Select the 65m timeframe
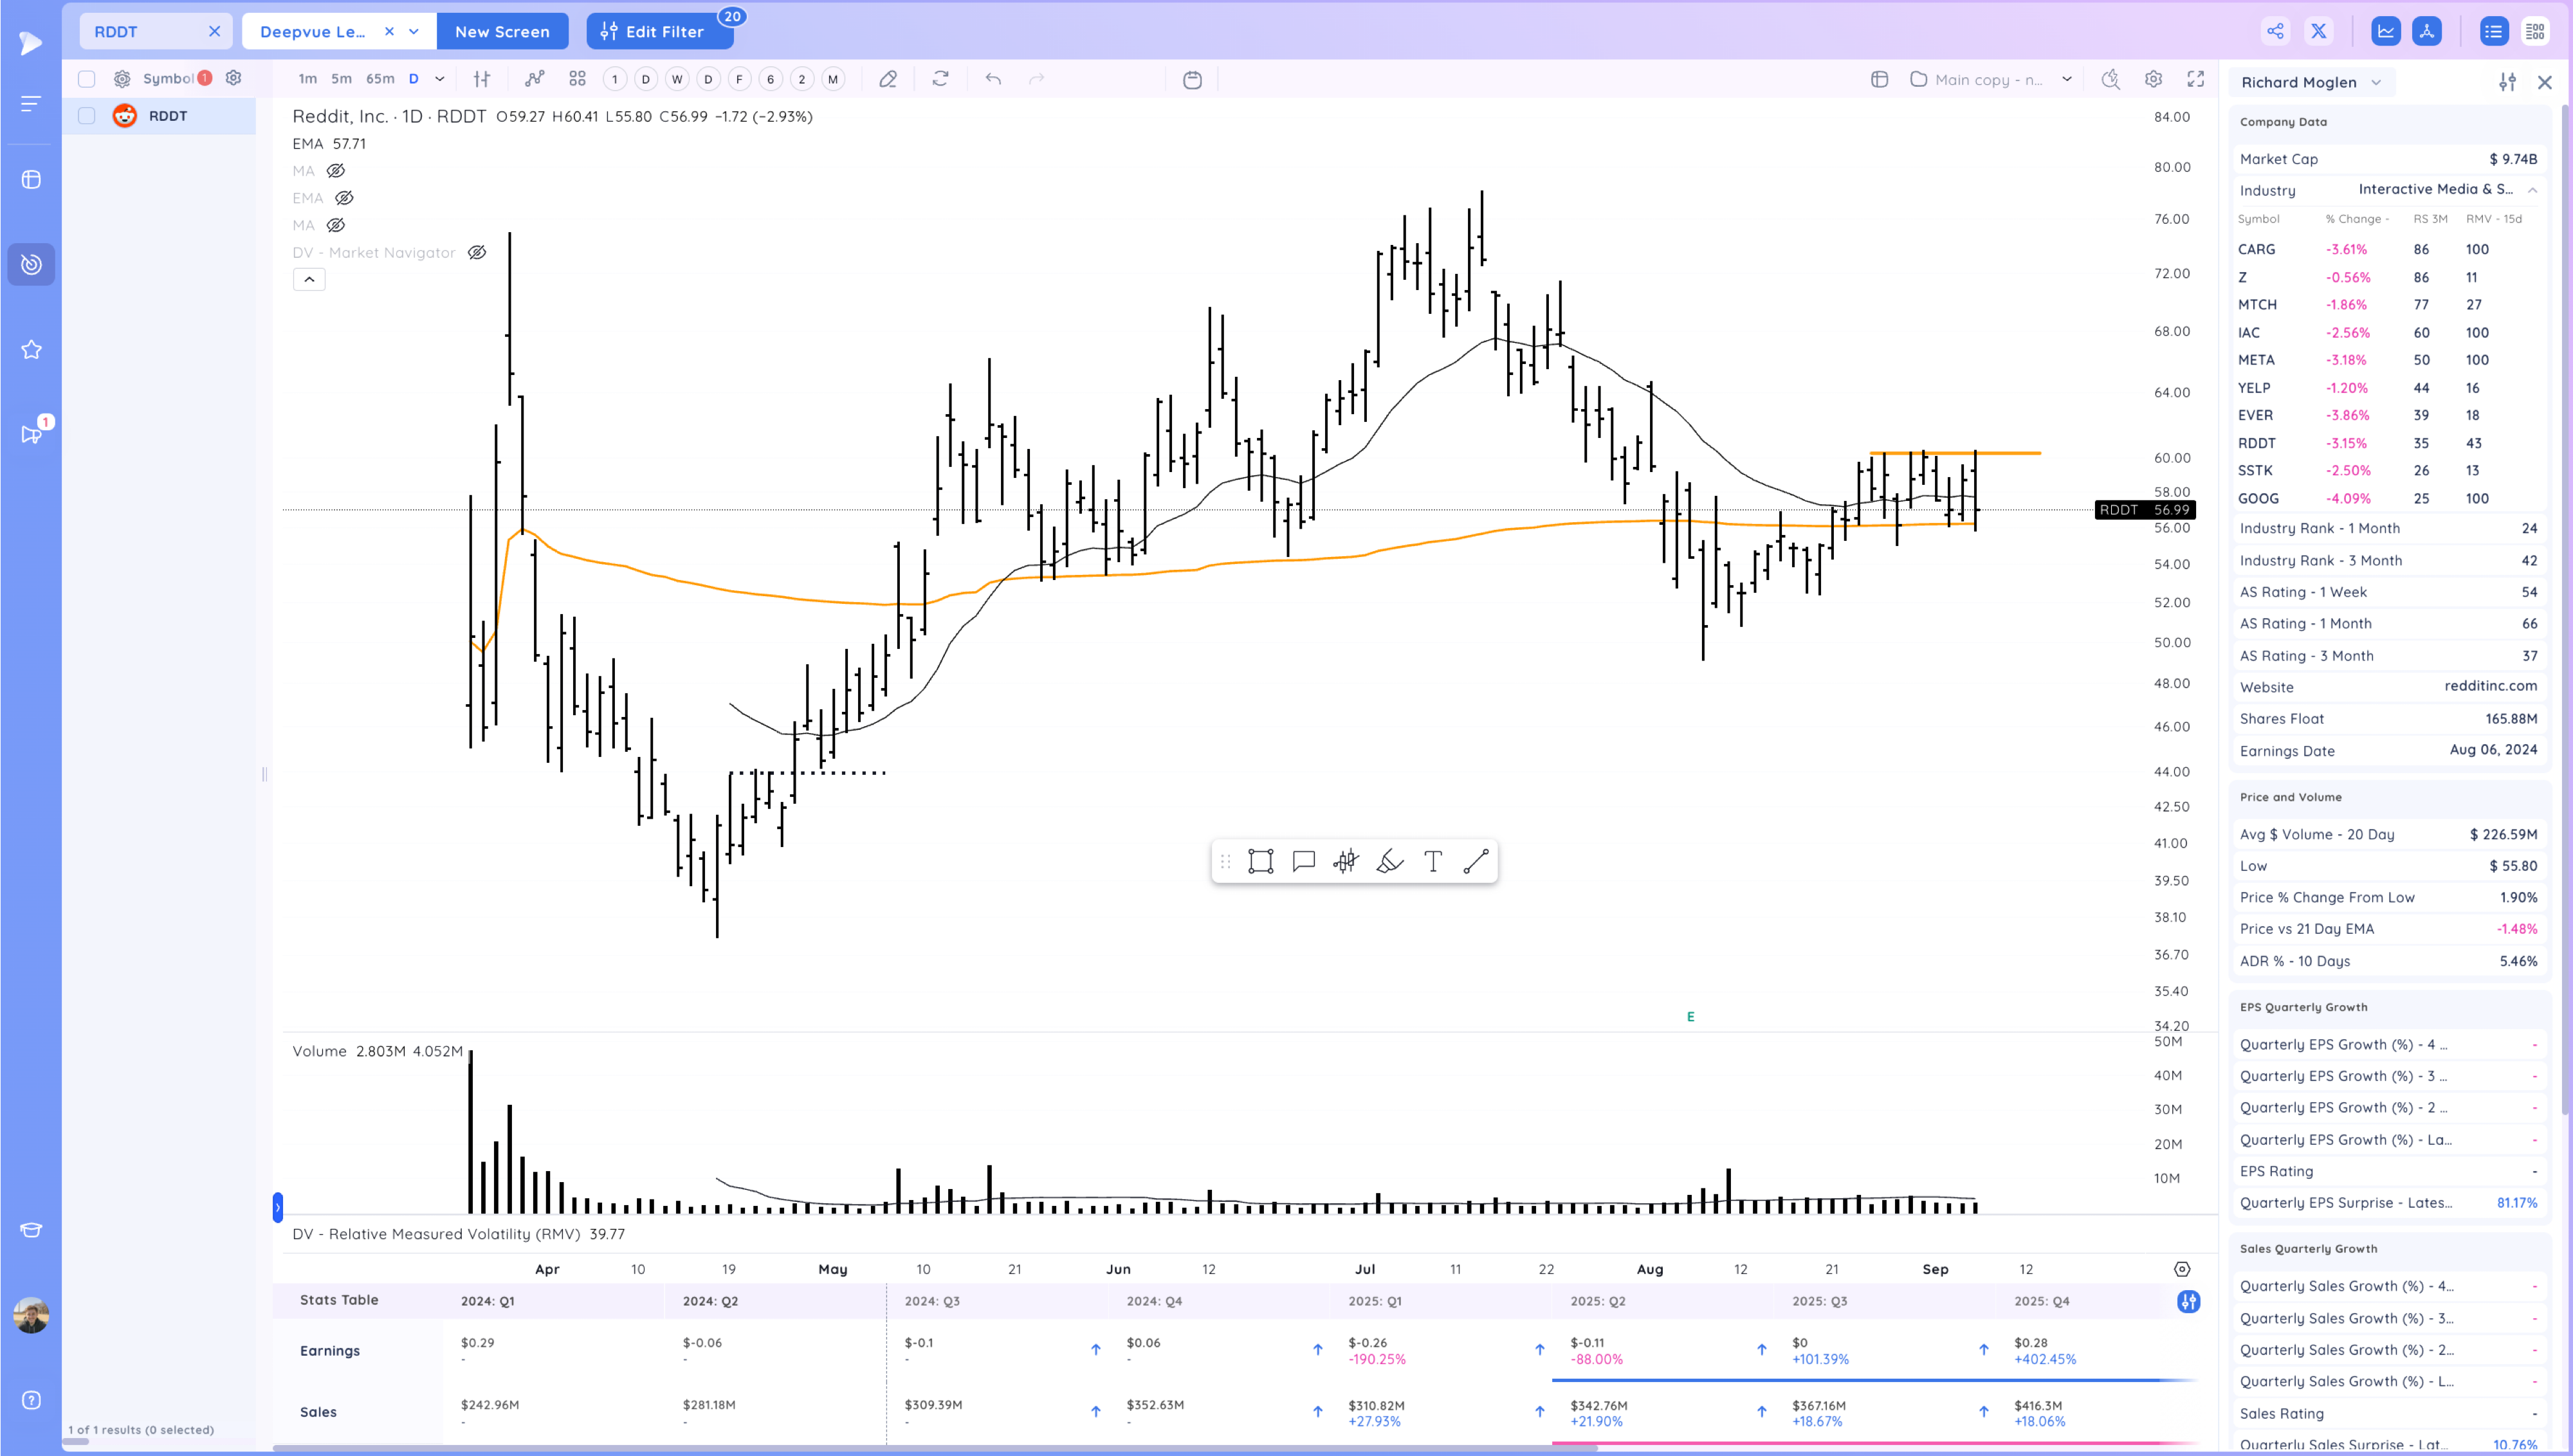Viewport: 2573px width, 1456px height. (379, 79)
